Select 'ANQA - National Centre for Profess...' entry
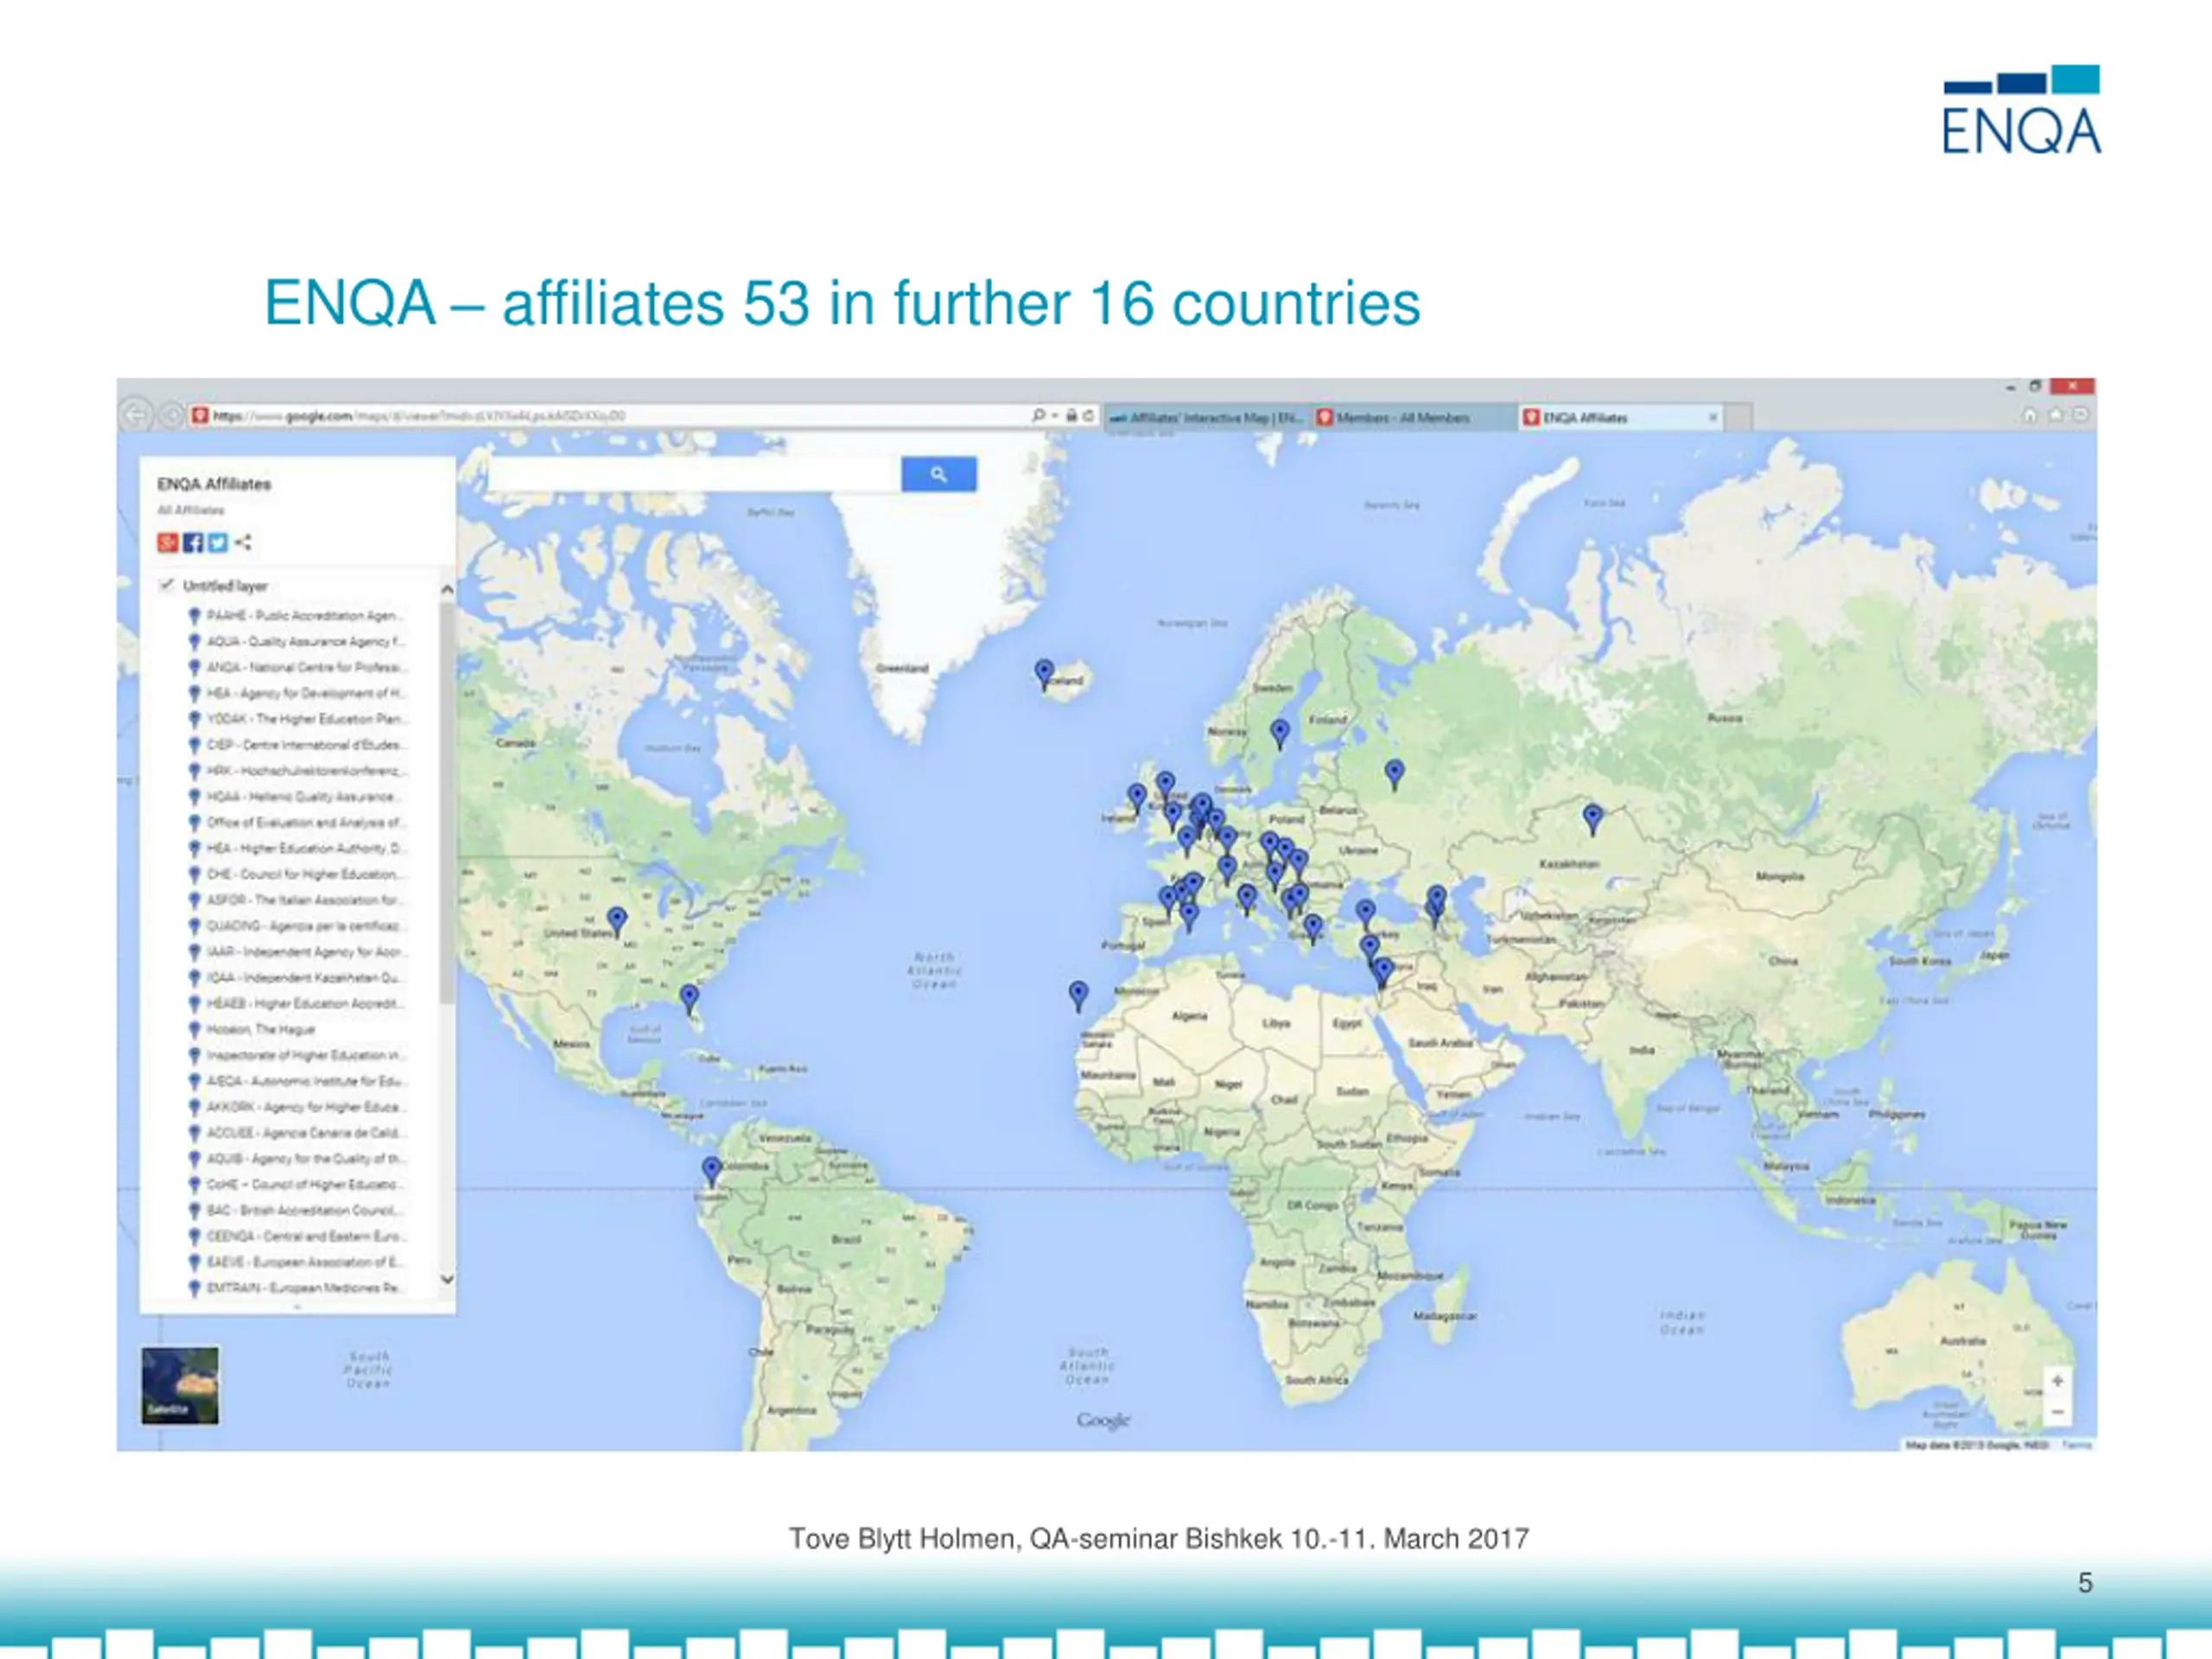Screen dimensions: 2212x1659 (297, 667)
